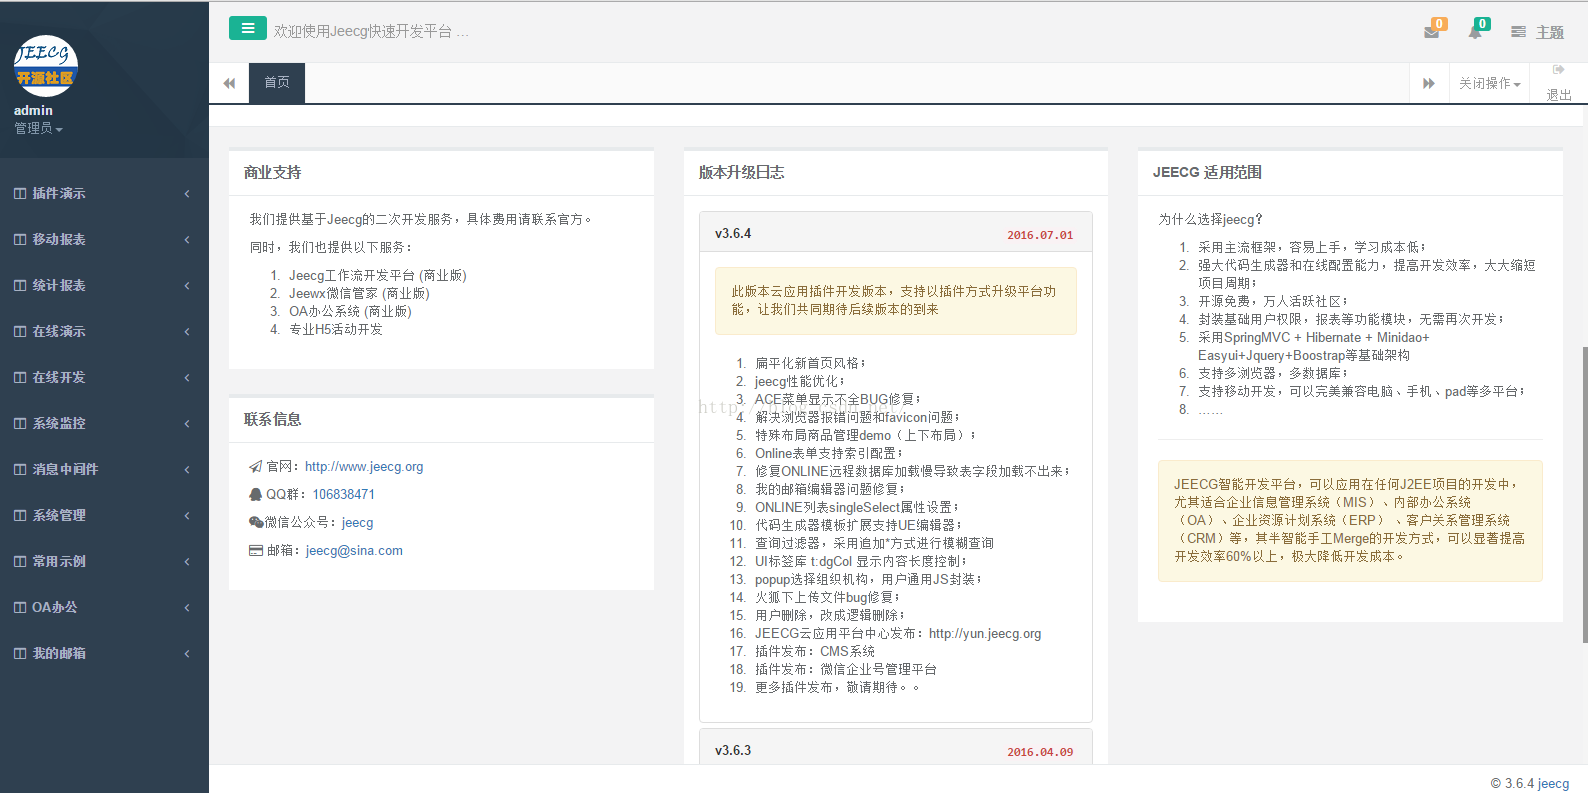Screen dimensions: 1588x793
Task: Click the Jeewx微信管家 (商业版) list item
Action: [359, 293]
